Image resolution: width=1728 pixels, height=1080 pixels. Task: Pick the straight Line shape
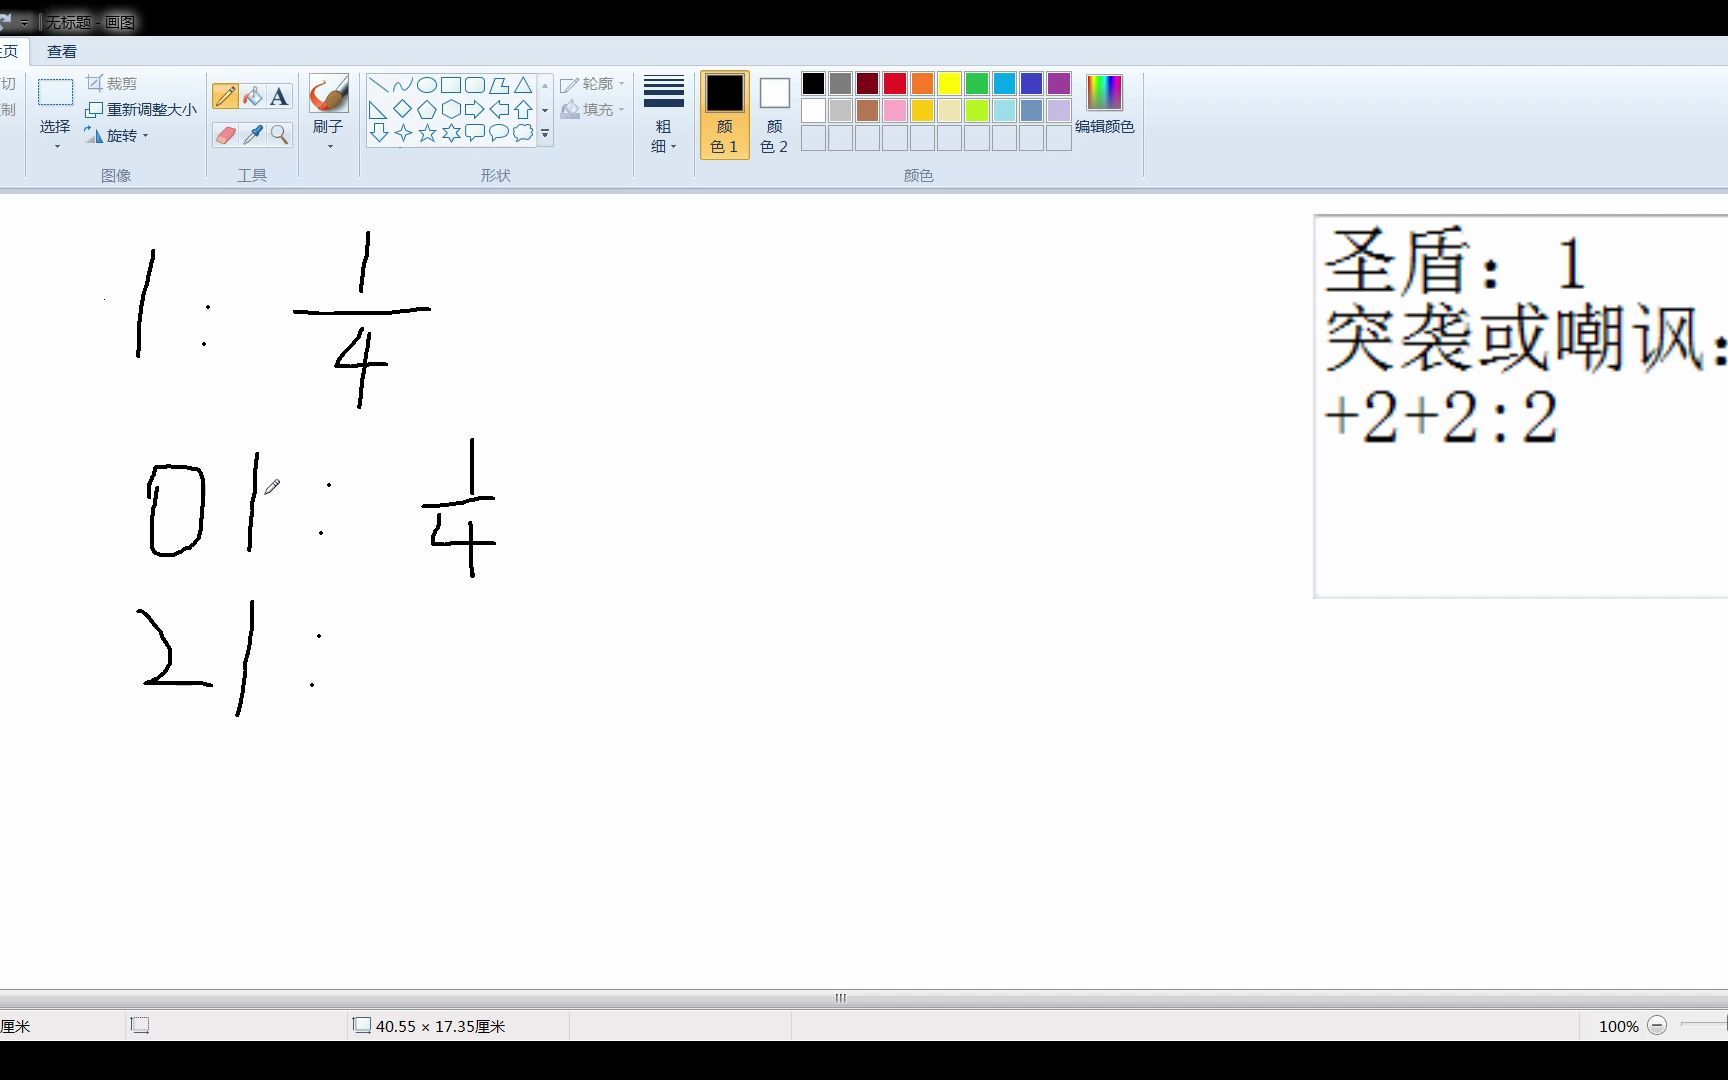[379, 85]
